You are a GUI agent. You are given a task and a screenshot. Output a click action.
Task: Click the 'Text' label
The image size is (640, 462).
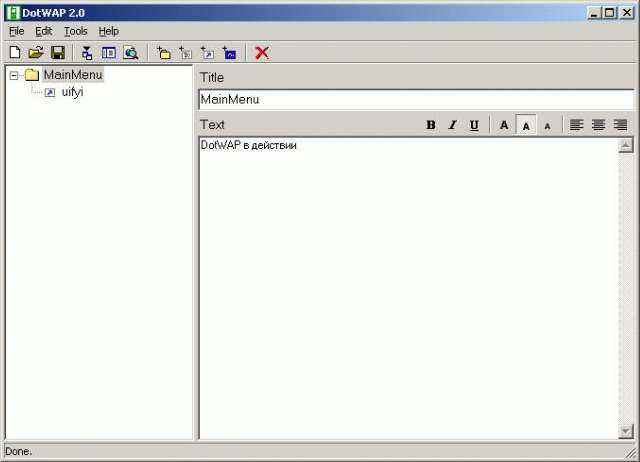tap(212, 124)
